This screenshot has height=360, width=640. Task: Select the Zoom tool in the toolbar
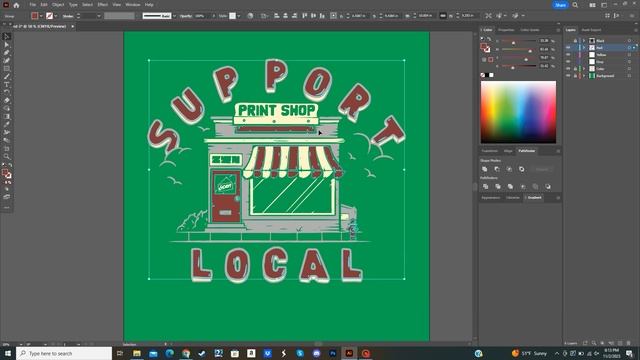pyautogui.click(x=7, y=156)
